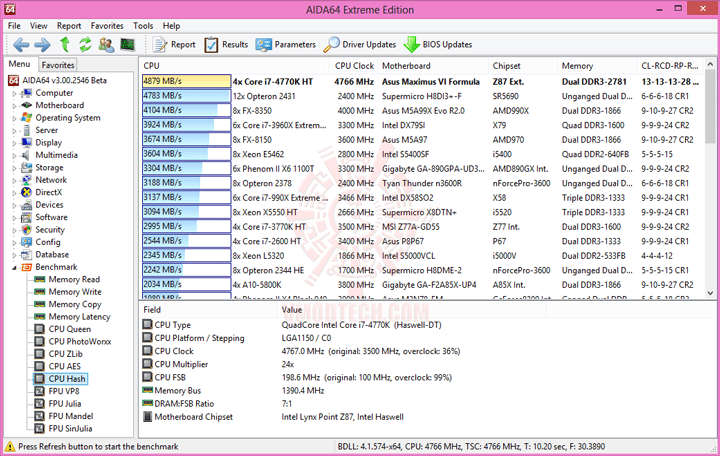This screenshot has width=720, height=456.
Task: Start the benchmark with the Refresh icon
Action: [x=85, y=45]
